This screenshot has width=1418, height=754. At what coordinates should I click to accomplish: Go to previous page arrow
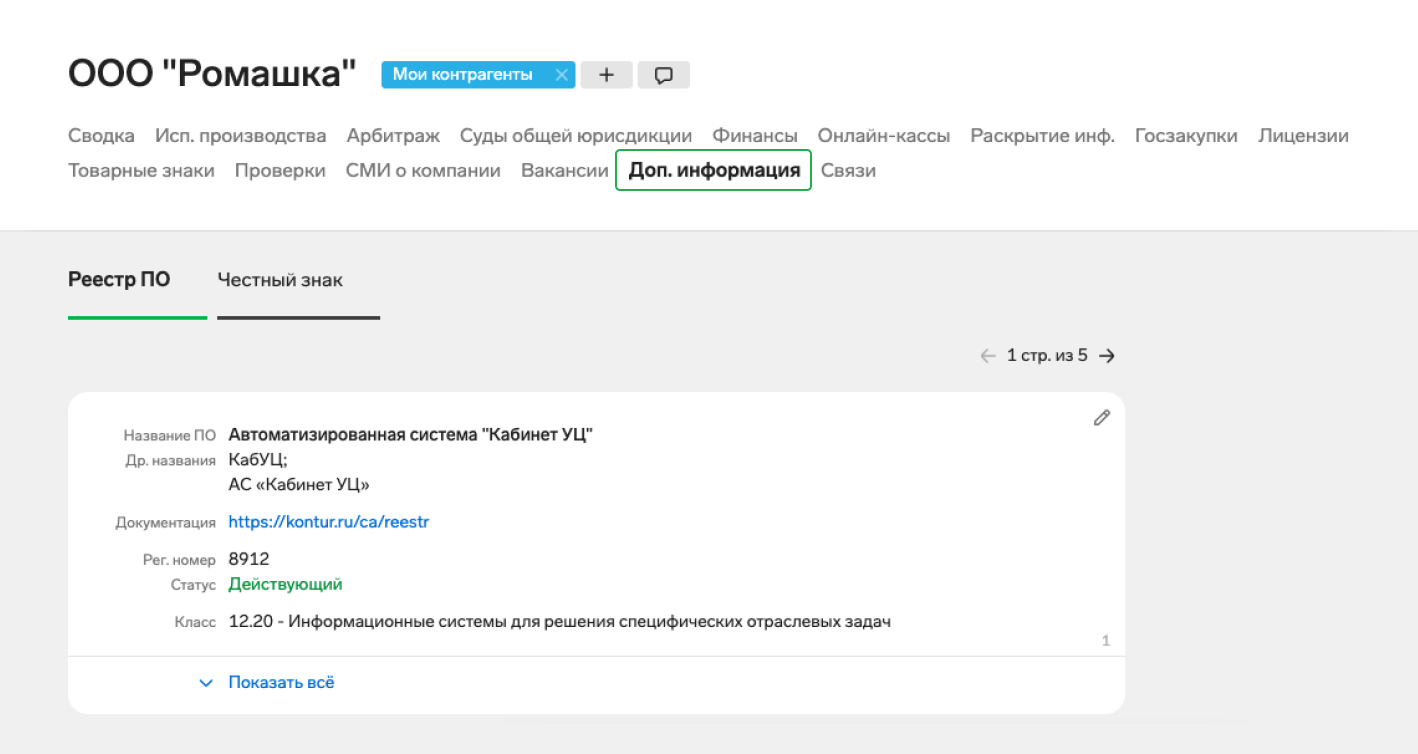click(x=988, y=355)
